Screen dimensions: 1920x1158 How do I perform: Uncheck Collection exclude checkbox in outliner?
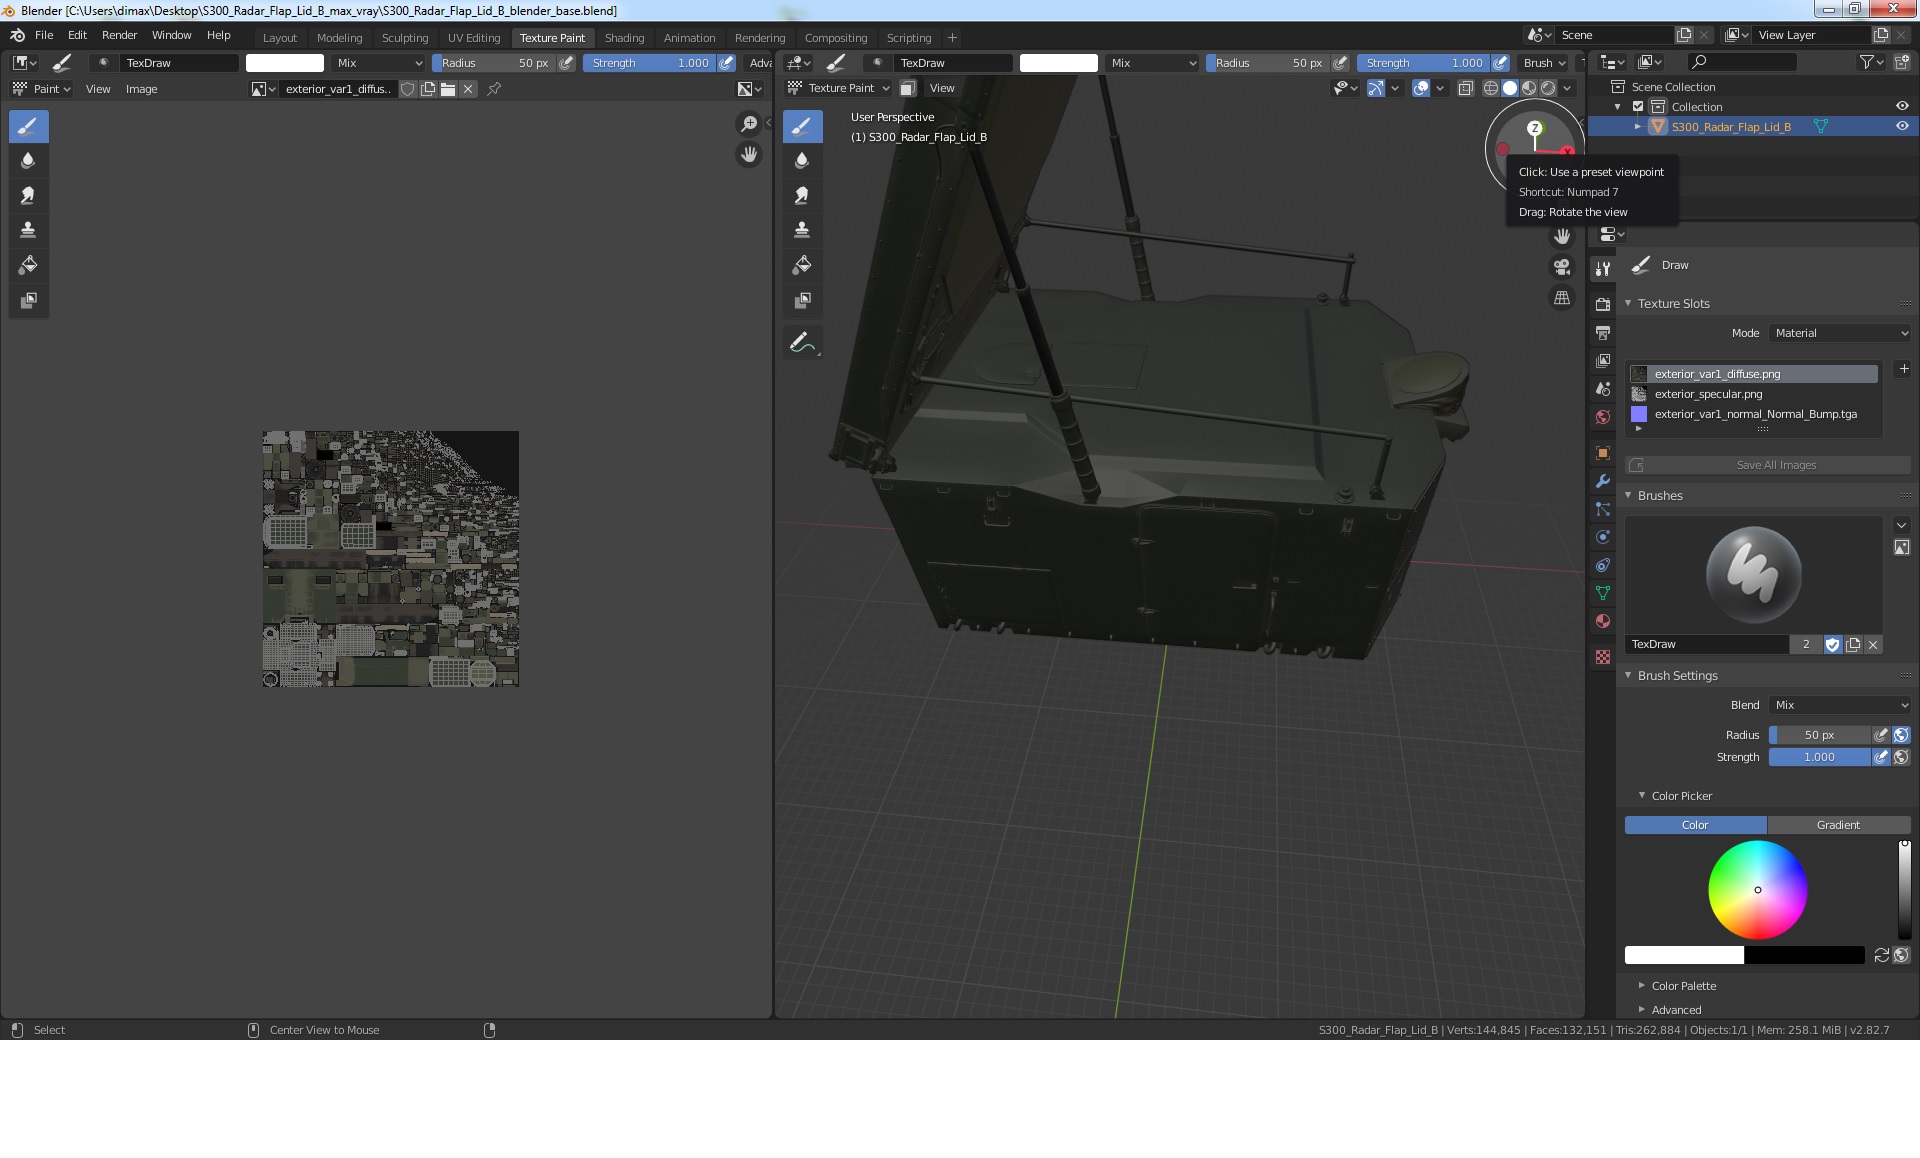(x=1638, y=106)
